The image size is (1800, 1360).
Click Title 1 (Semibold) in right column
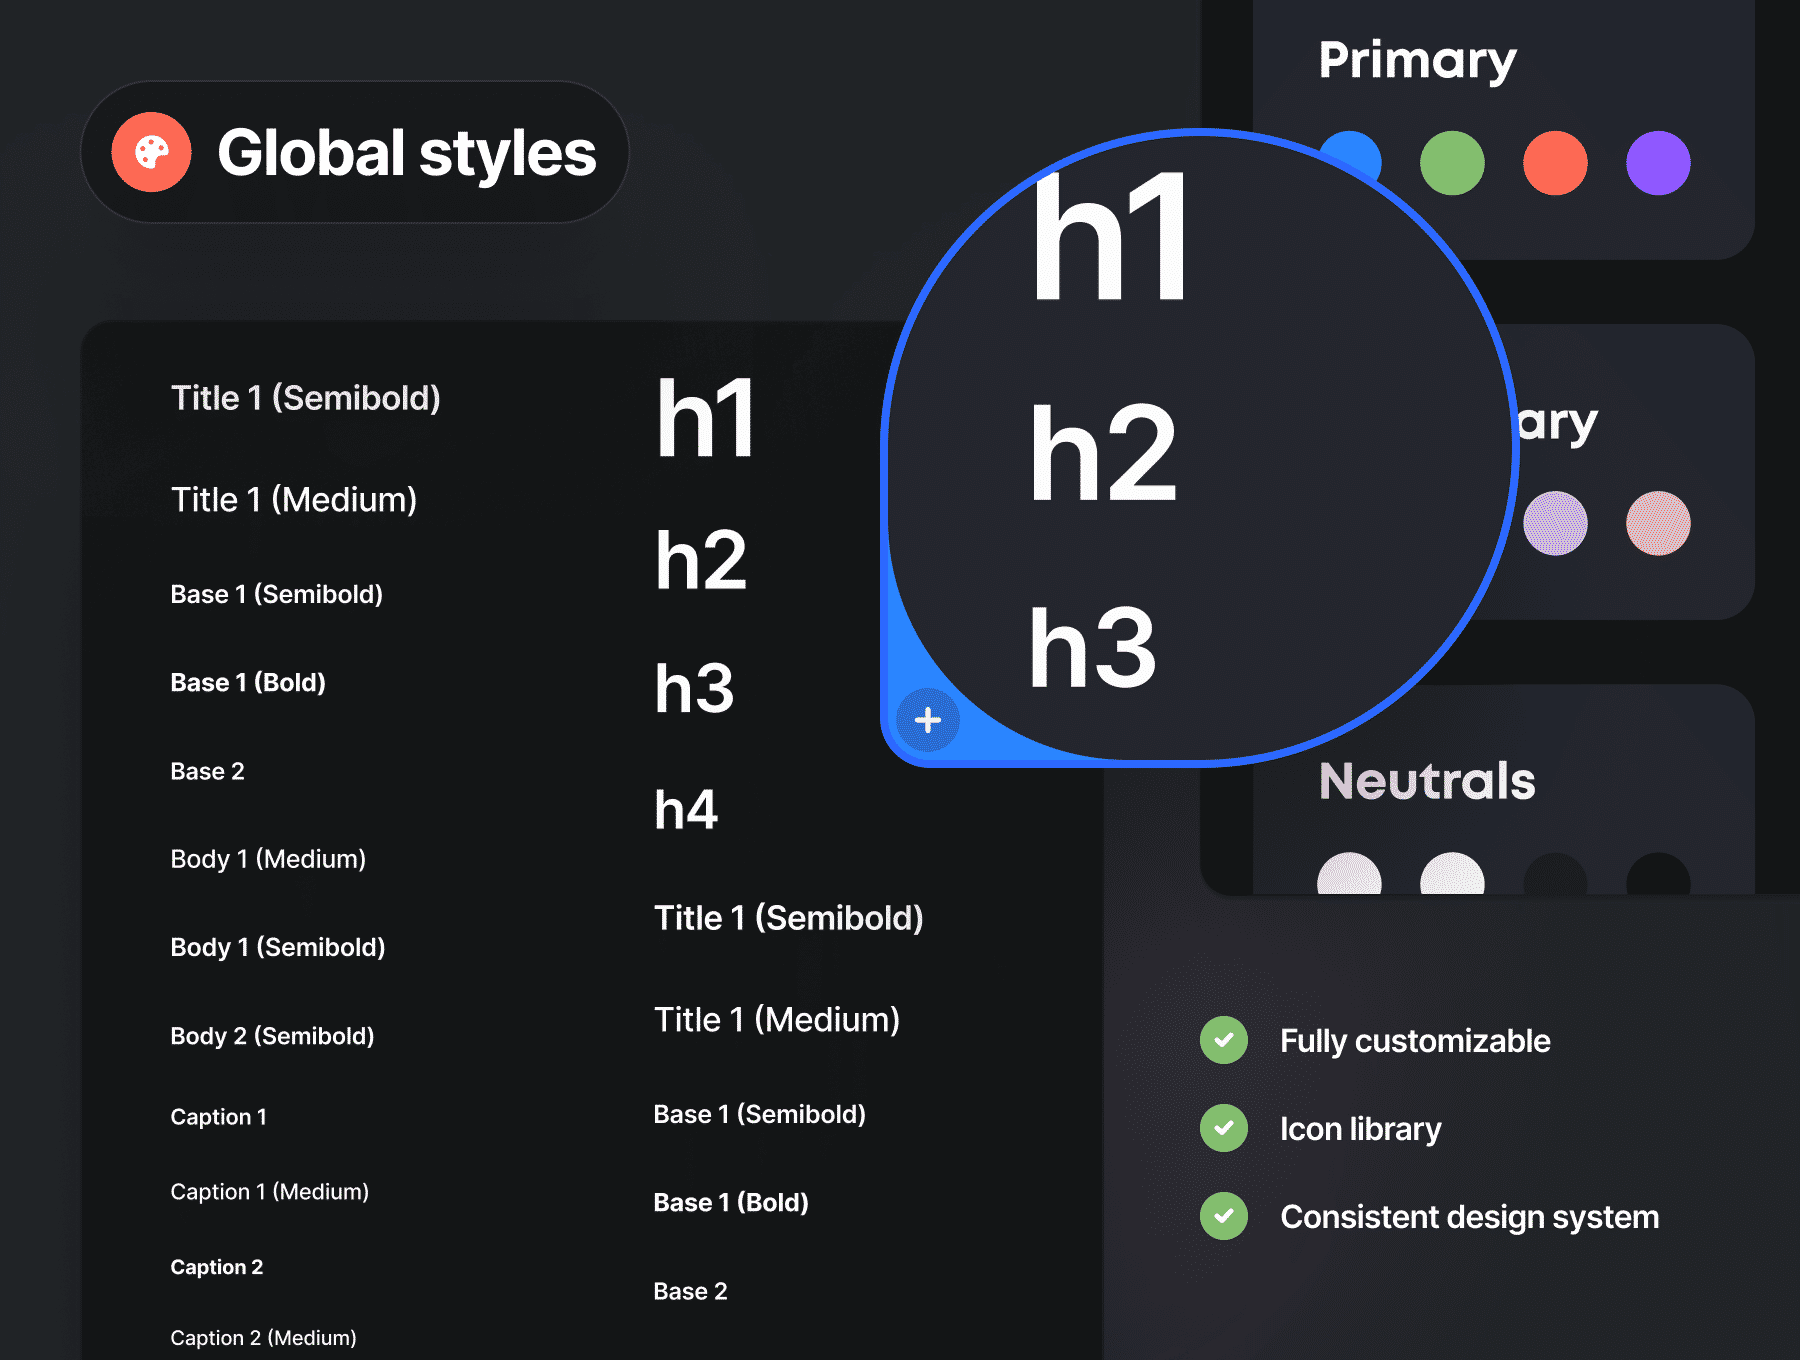pyautogui.click(x=789, y=919)
